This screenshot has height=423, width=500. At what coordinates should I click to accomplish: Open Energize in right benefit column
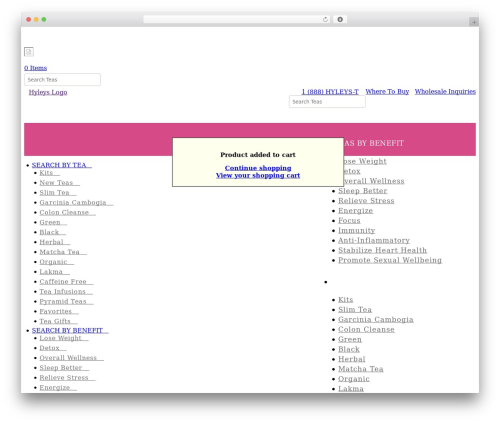pos(356,211)
